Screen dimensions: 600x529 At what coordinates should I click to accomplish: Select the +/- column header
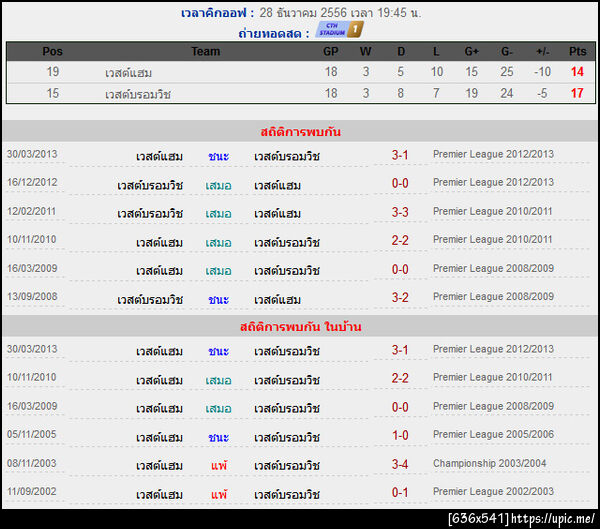[x=542, y=51]
